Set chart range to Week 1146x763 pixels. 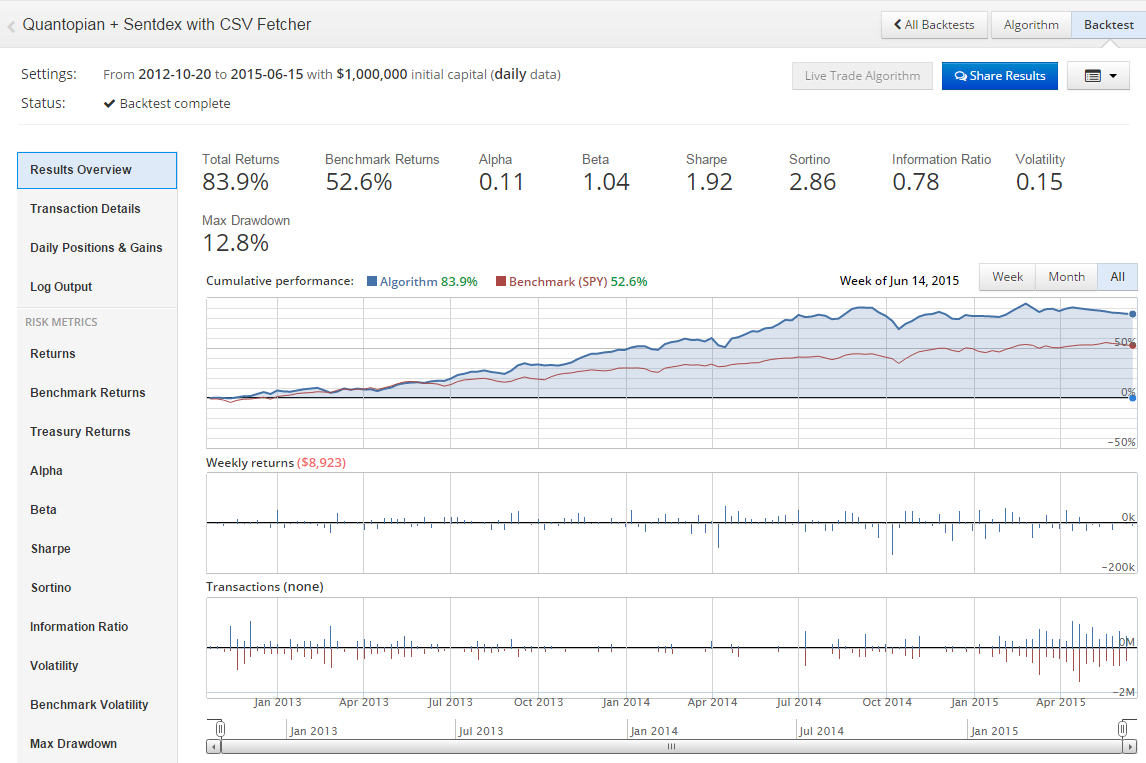coord(1007,277)
